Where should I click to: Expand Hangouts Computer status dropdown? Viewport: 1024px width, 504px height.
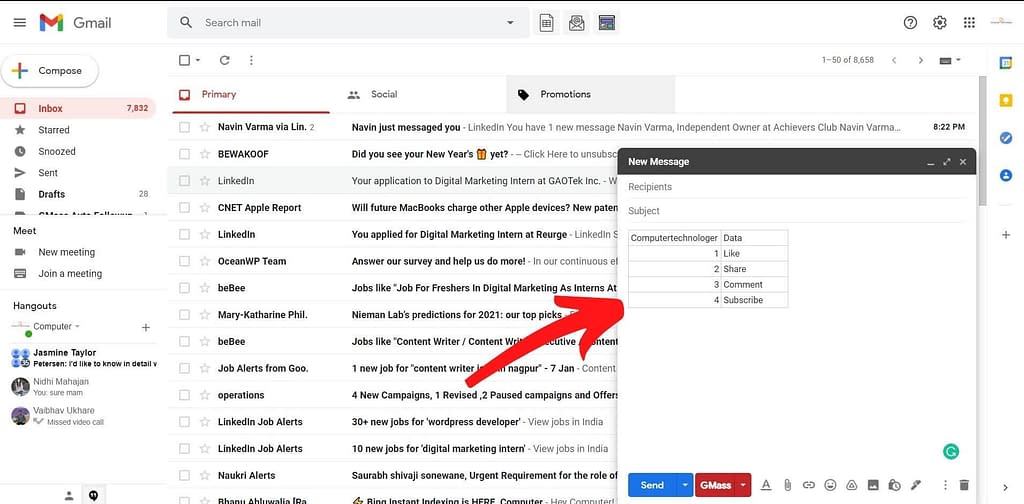point(78,326)
